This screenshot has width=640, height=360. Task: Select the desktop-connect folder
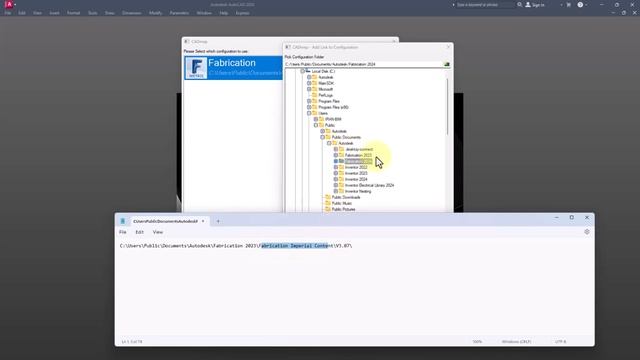point(359,149)
